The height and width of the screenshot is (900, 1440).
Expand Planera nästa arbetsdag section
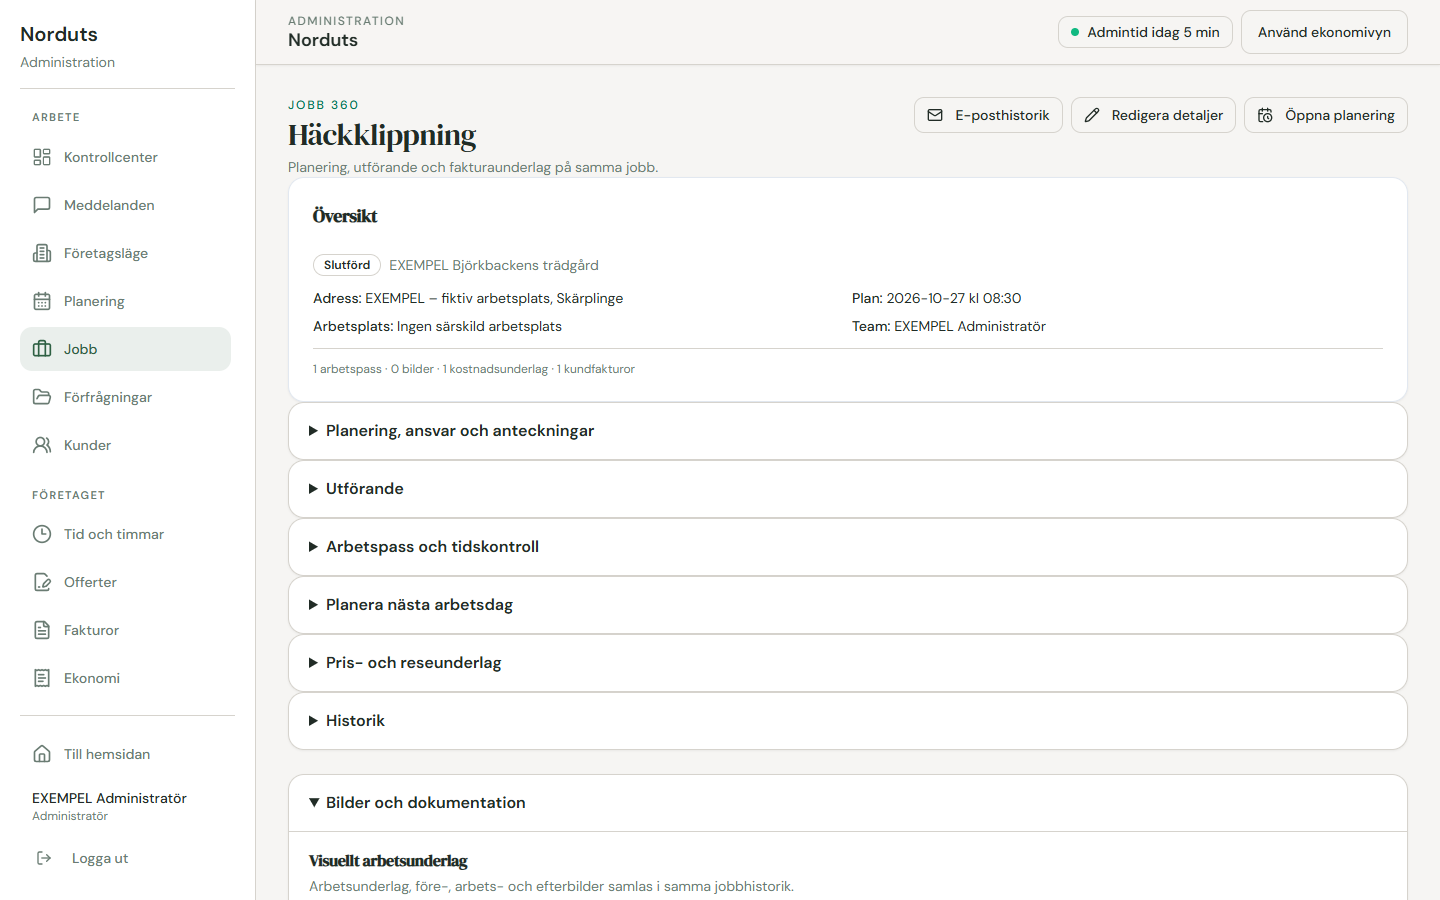(x=848, y=605)
